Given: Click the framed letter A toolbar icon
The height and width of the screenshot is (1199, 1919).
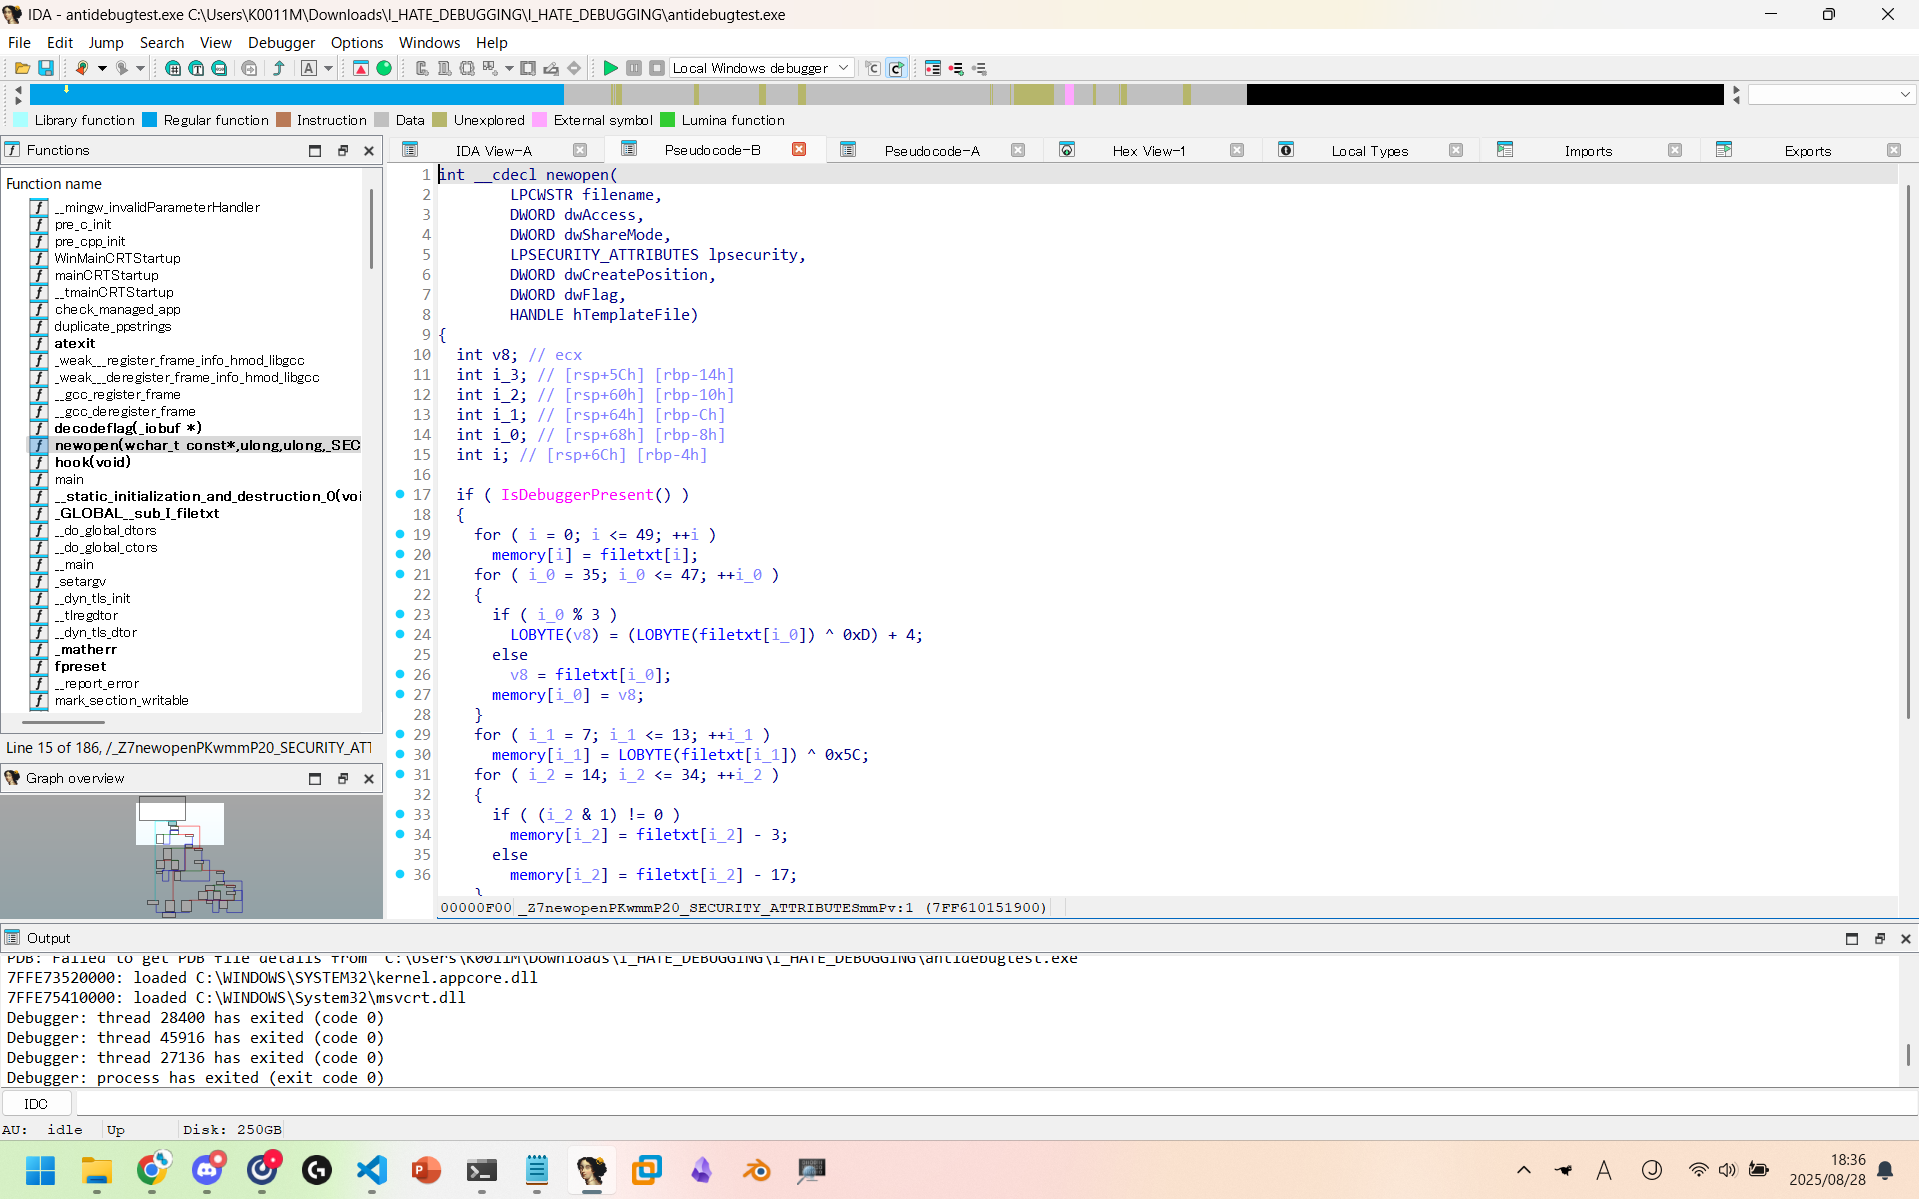Looking at the screenshot, I should [309, 68].
